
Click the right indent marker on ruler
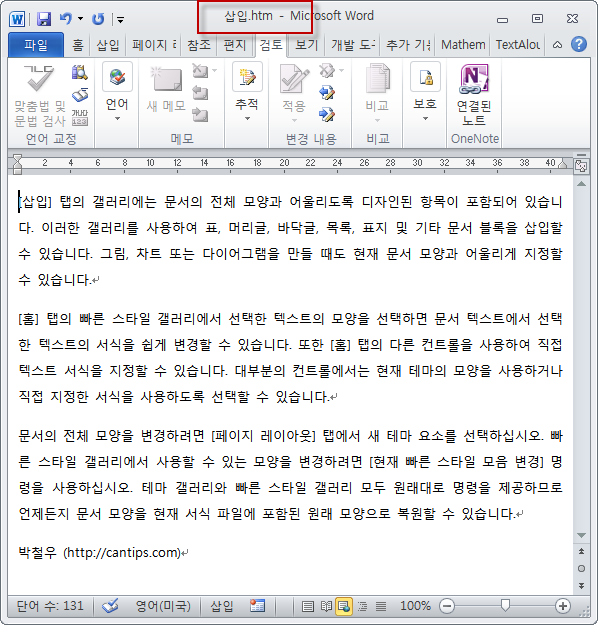pyautogui.click(x=563, y=163)
